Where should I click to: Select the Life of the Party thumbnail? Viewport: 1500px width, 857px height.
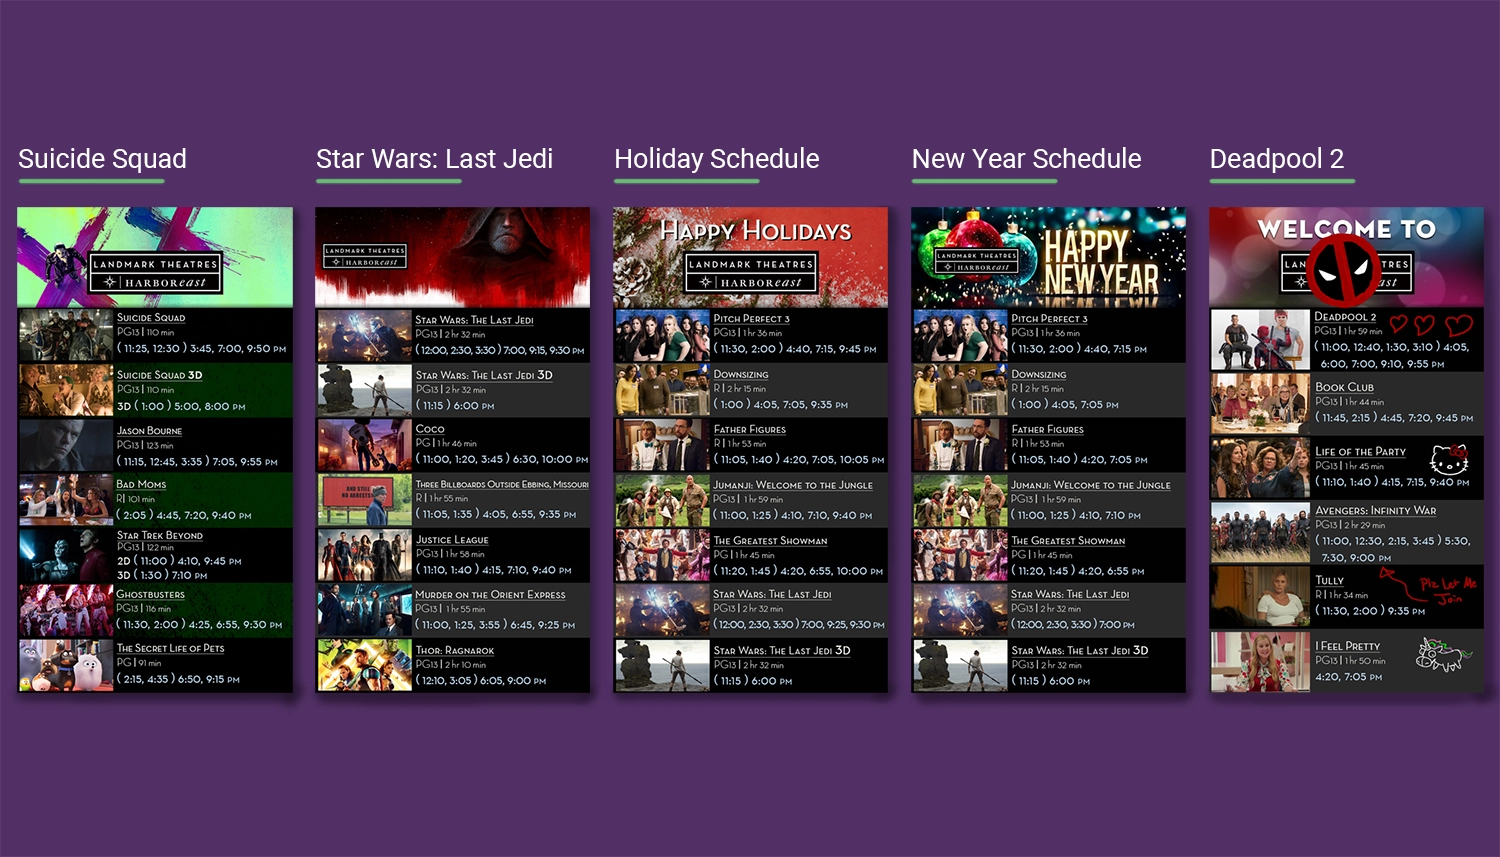pyautogui.click(x=1260, y=467)
